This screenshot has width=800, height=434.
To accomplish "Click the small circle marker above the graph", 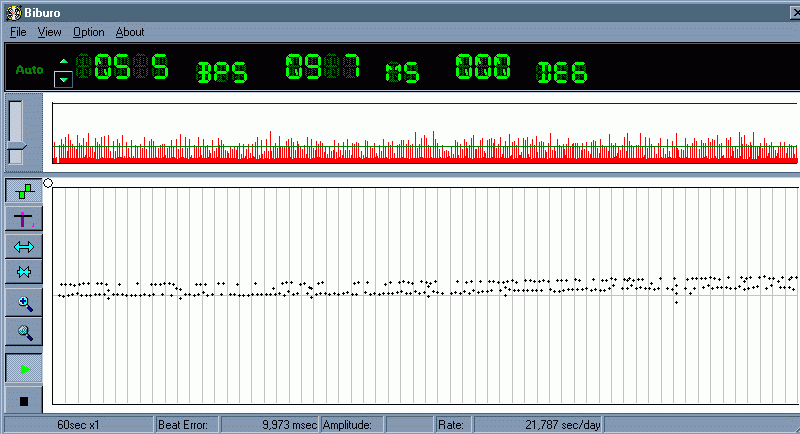I will [48, 182].
